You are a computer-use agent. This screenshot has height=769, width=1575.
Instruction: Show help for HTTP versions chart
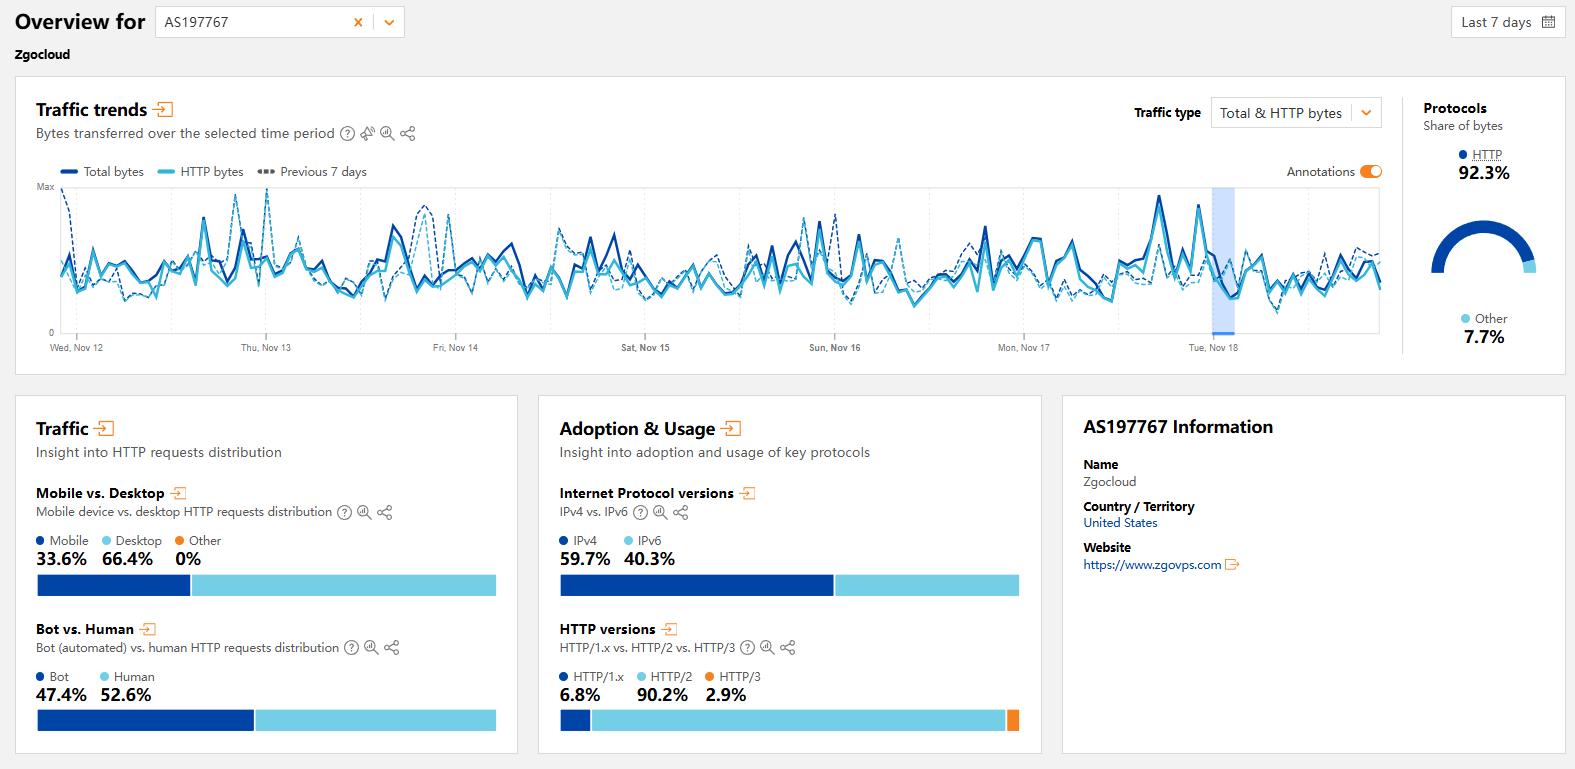[747, 648]
